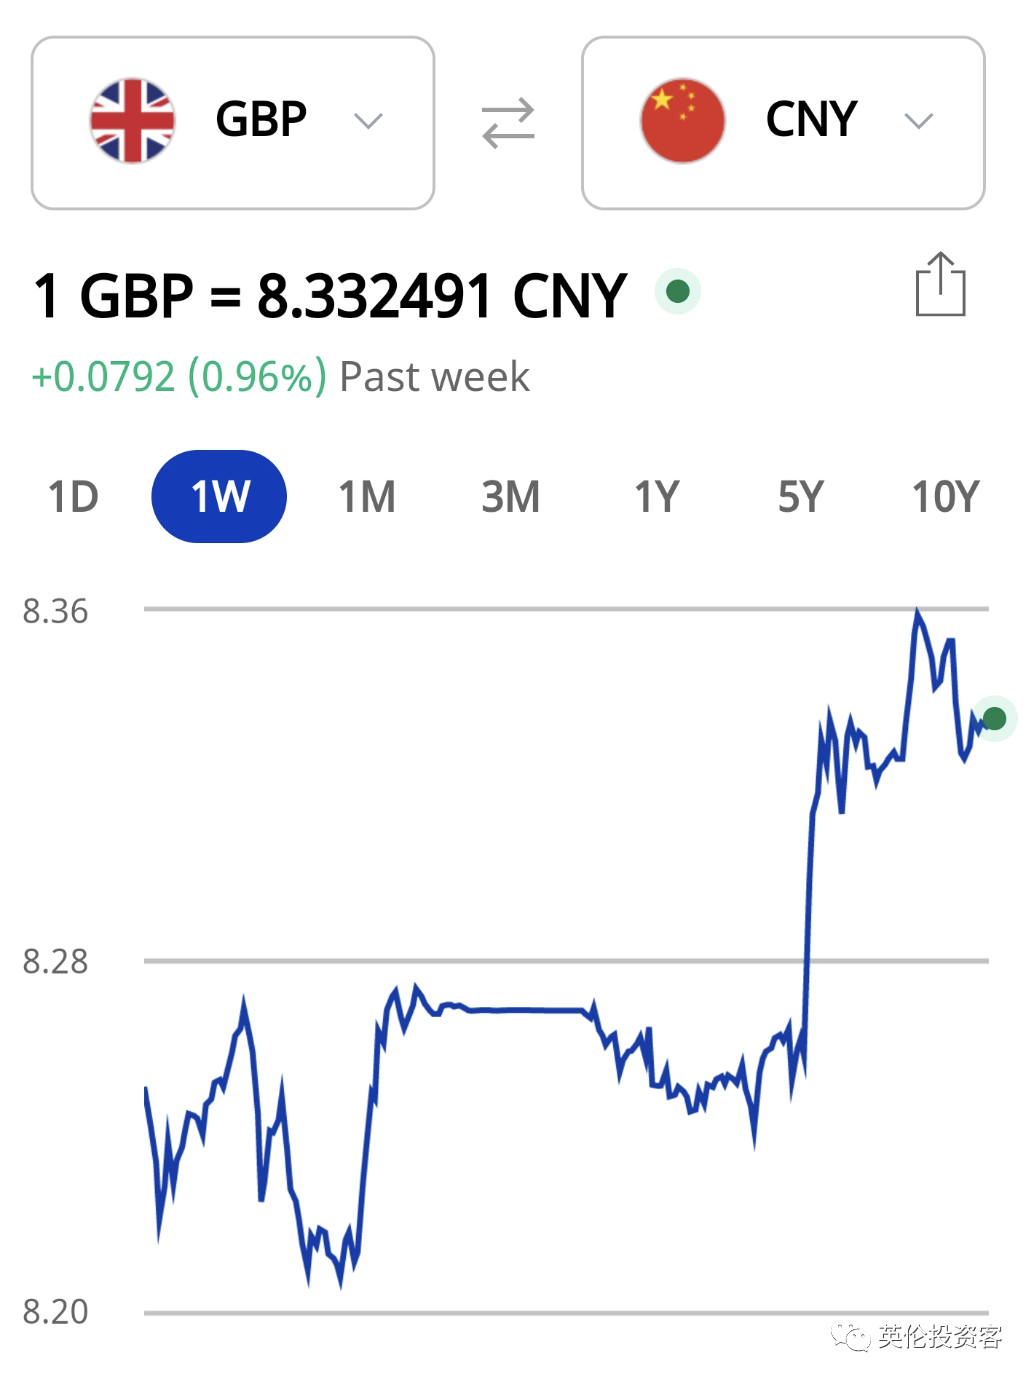Switch to the 1D time range
This screenshot has height=1382, width=1036.
point(73,496)
